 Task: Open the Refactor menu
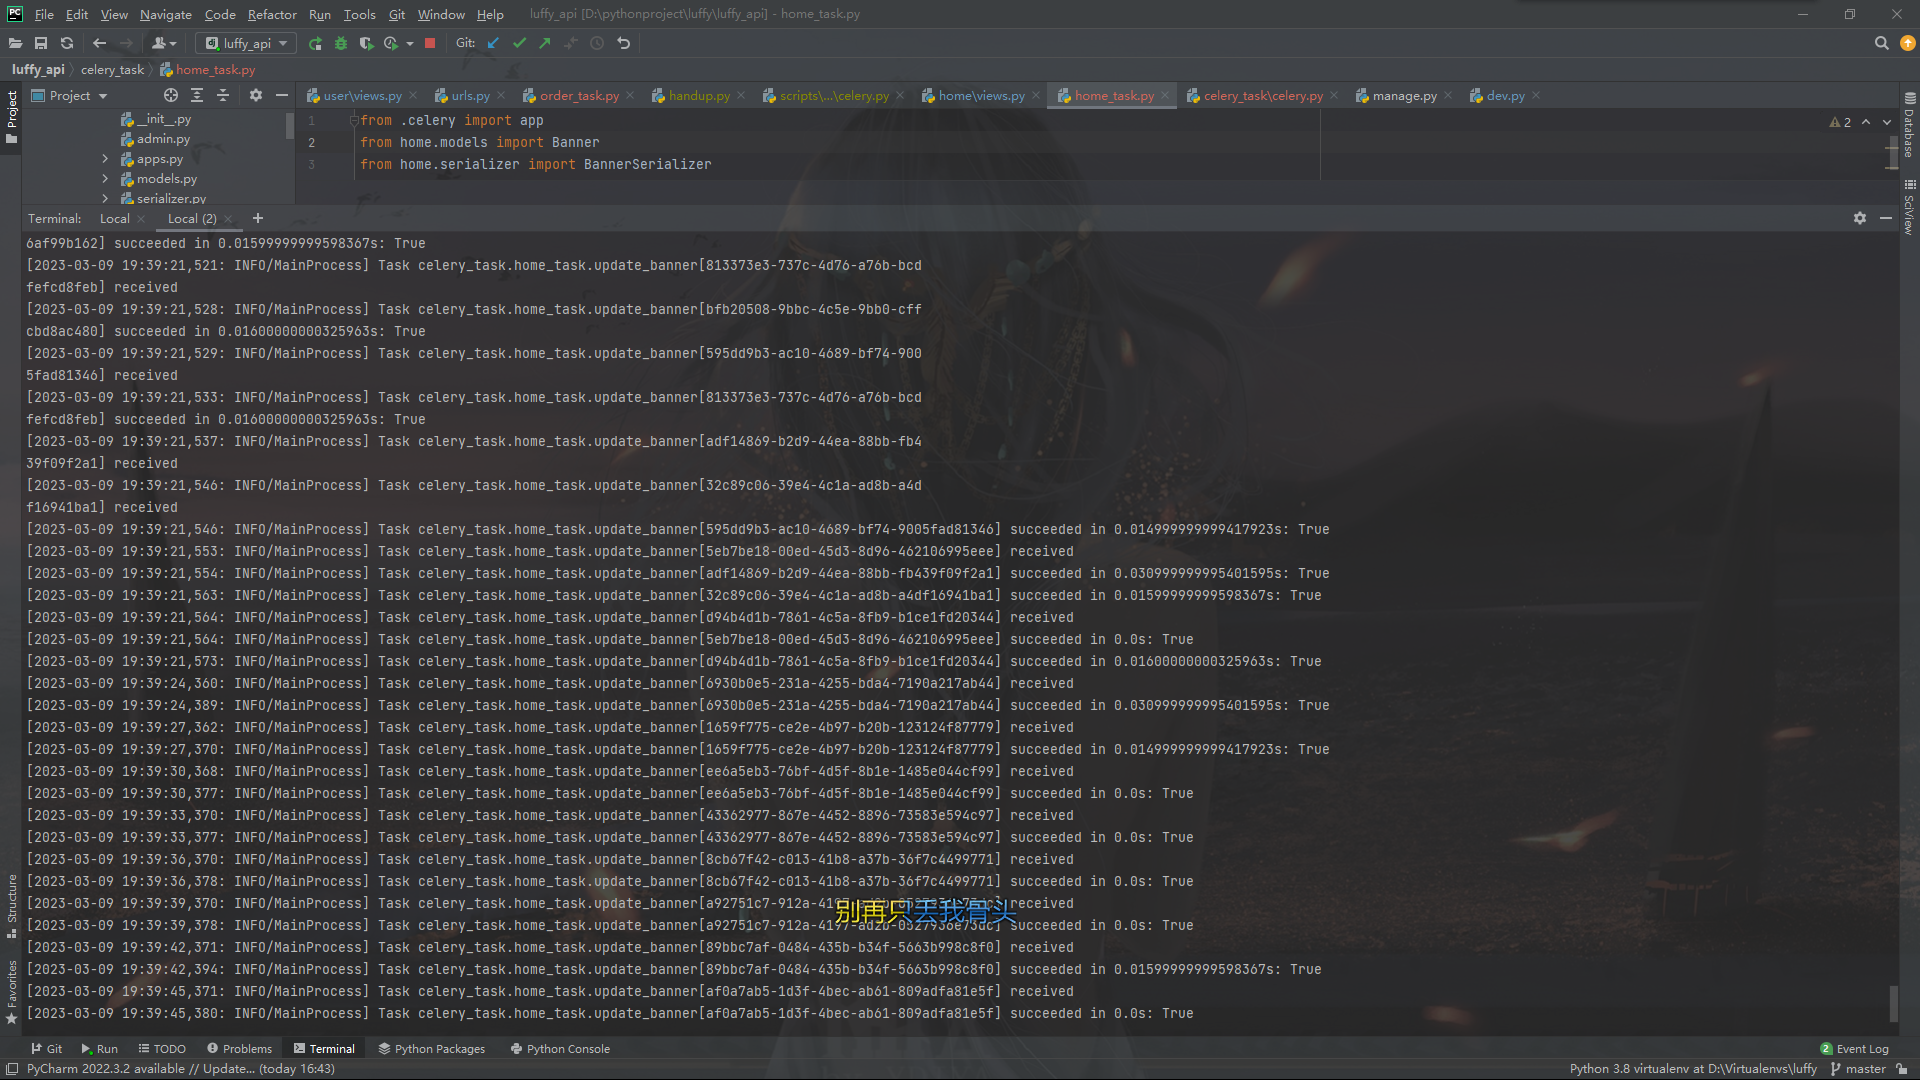tap(272, 14)
